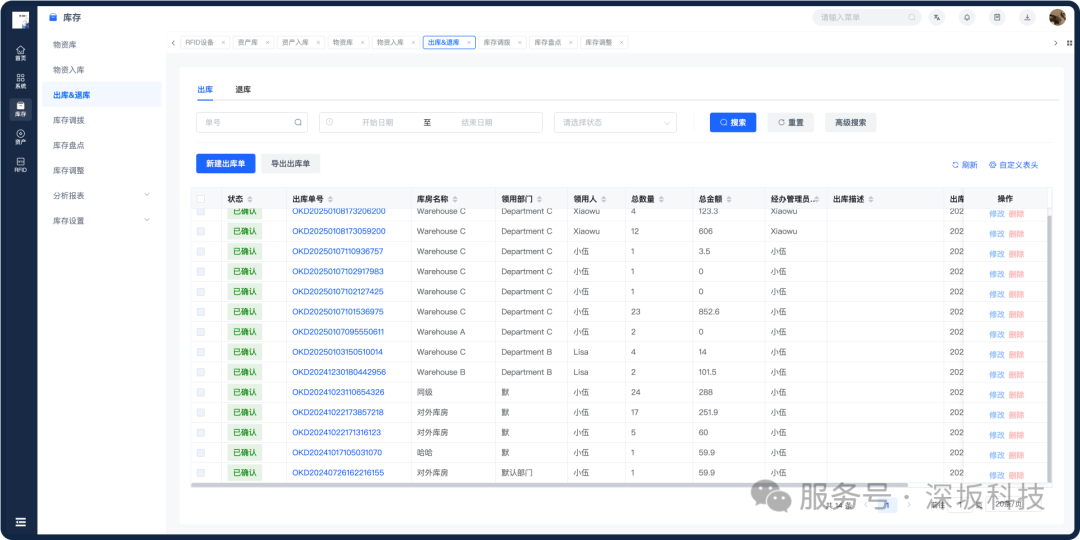Click the blue 搜索 button
Image resolution: width=1080 pixels, height=540 pixels.
point(733,123)
